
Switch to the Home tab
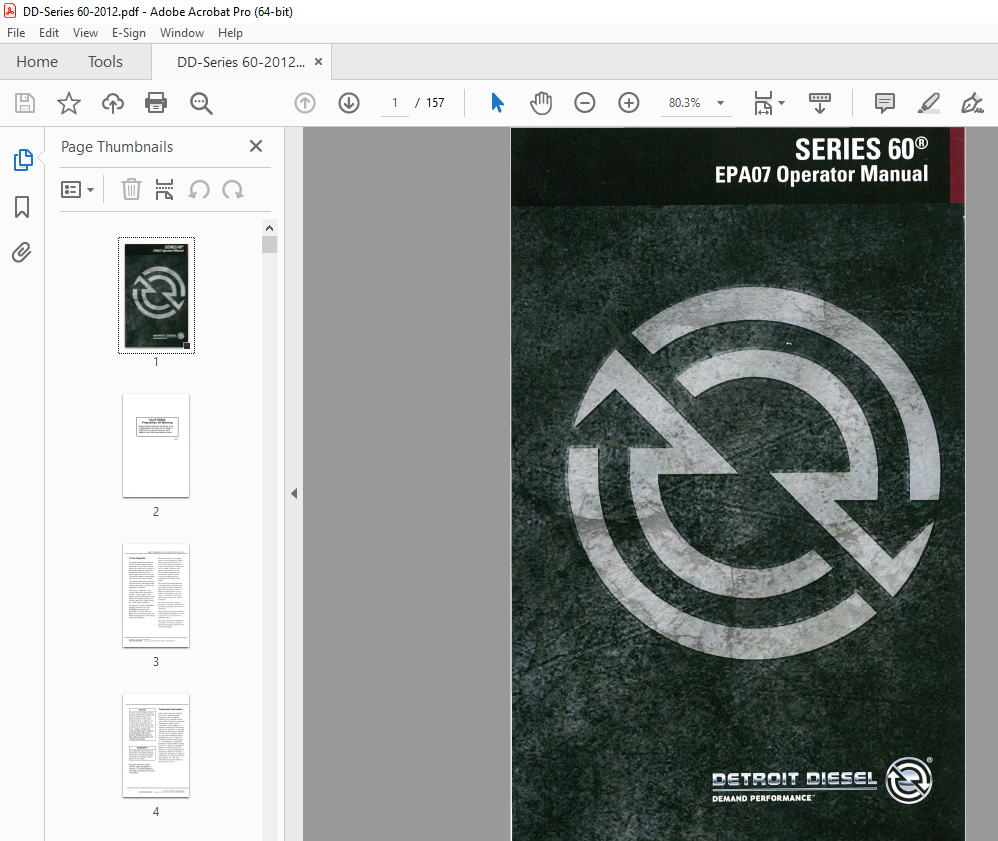(37, 62)
